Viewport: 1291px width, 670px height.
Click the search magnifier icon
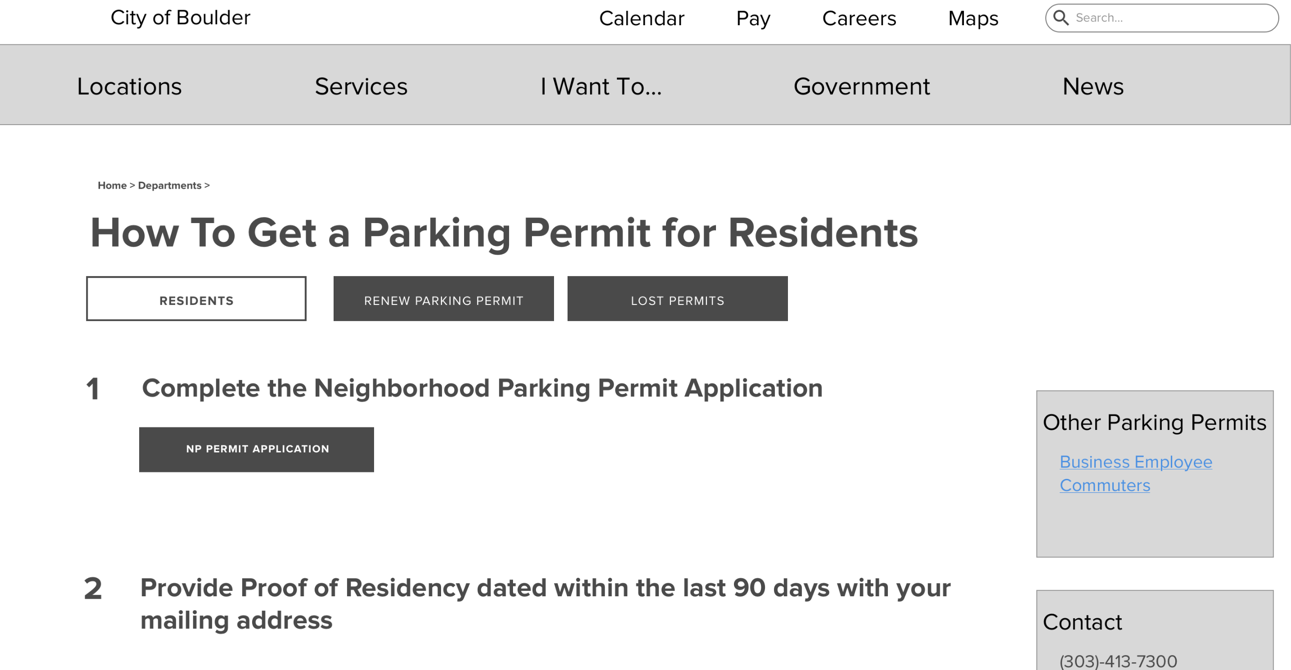point(1061,18)
